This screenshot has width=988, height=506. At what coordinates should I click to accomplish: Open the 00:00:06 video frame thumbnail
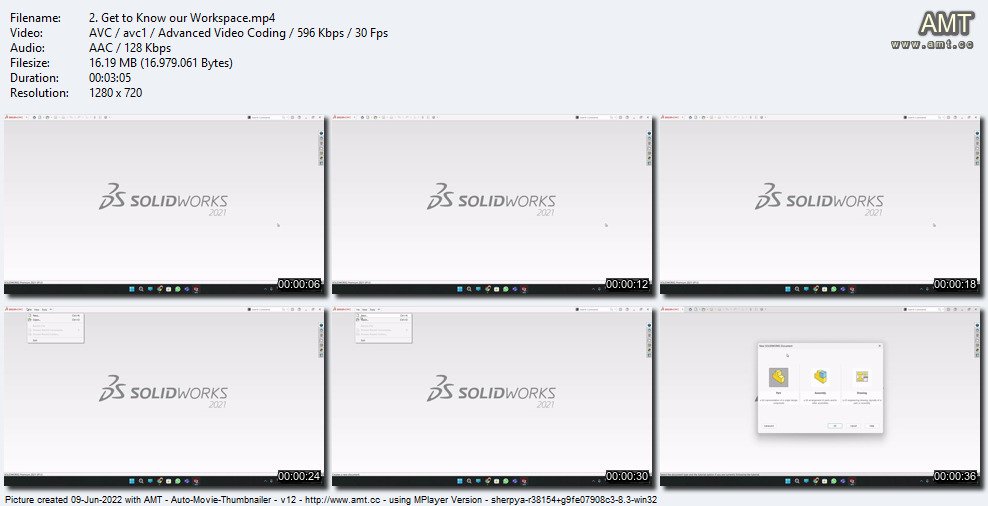pyautogui.click(x=164, y=204)
